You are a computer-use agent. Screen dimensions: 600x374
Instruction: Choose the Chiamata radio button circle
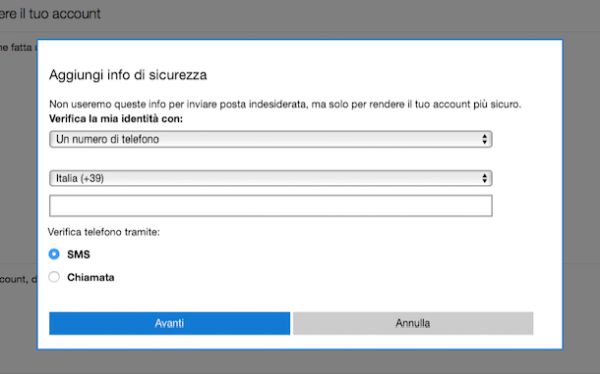pyautogui.click(x=54, y=277)
